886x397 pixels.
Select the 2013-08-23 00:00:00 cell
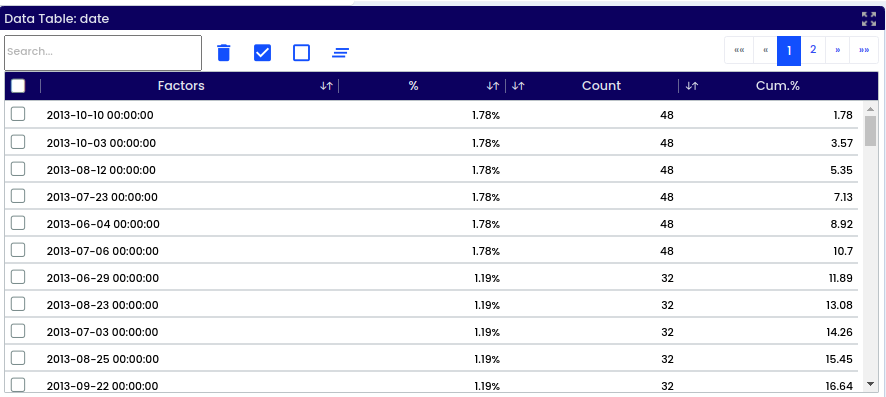(x=102, y=305)
